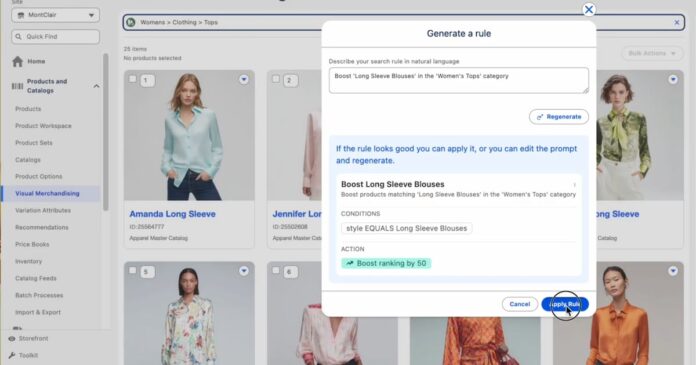Open the MontClair site dropdown

click(55, 15)
